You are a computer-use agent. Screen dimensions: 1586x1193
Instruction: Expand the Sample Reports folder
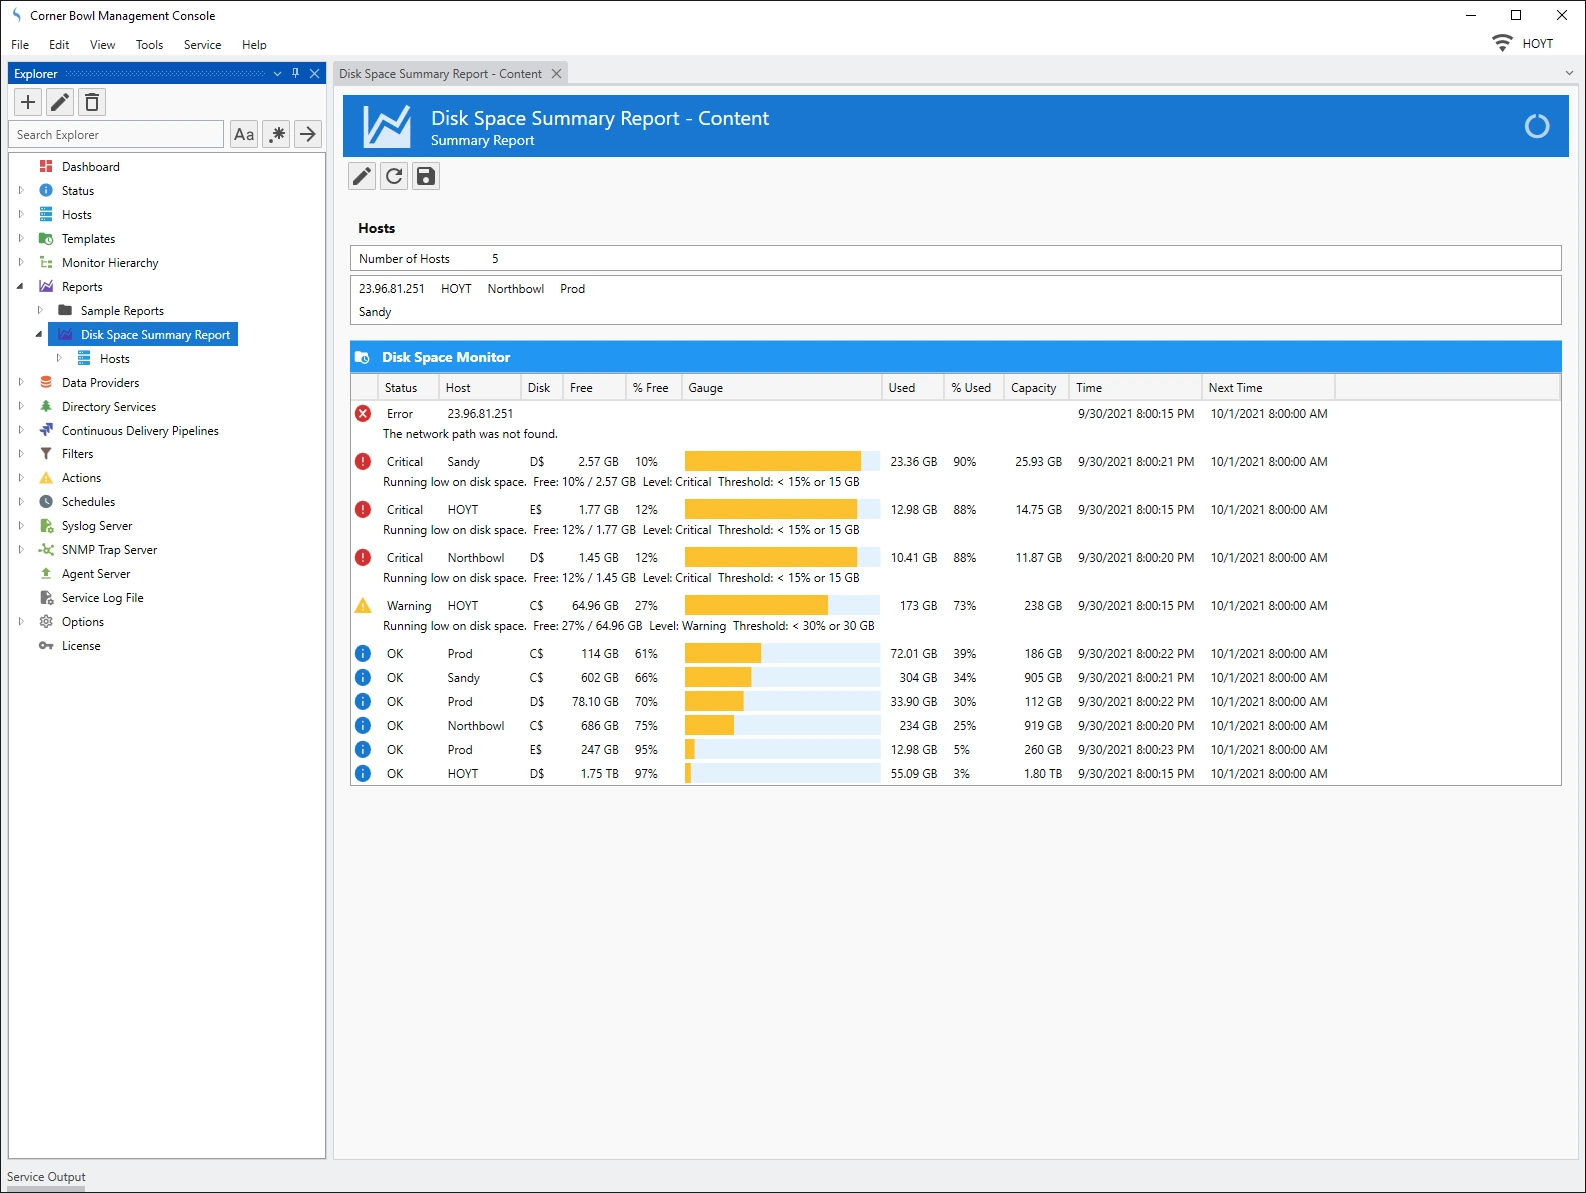(x=40, y=311)
